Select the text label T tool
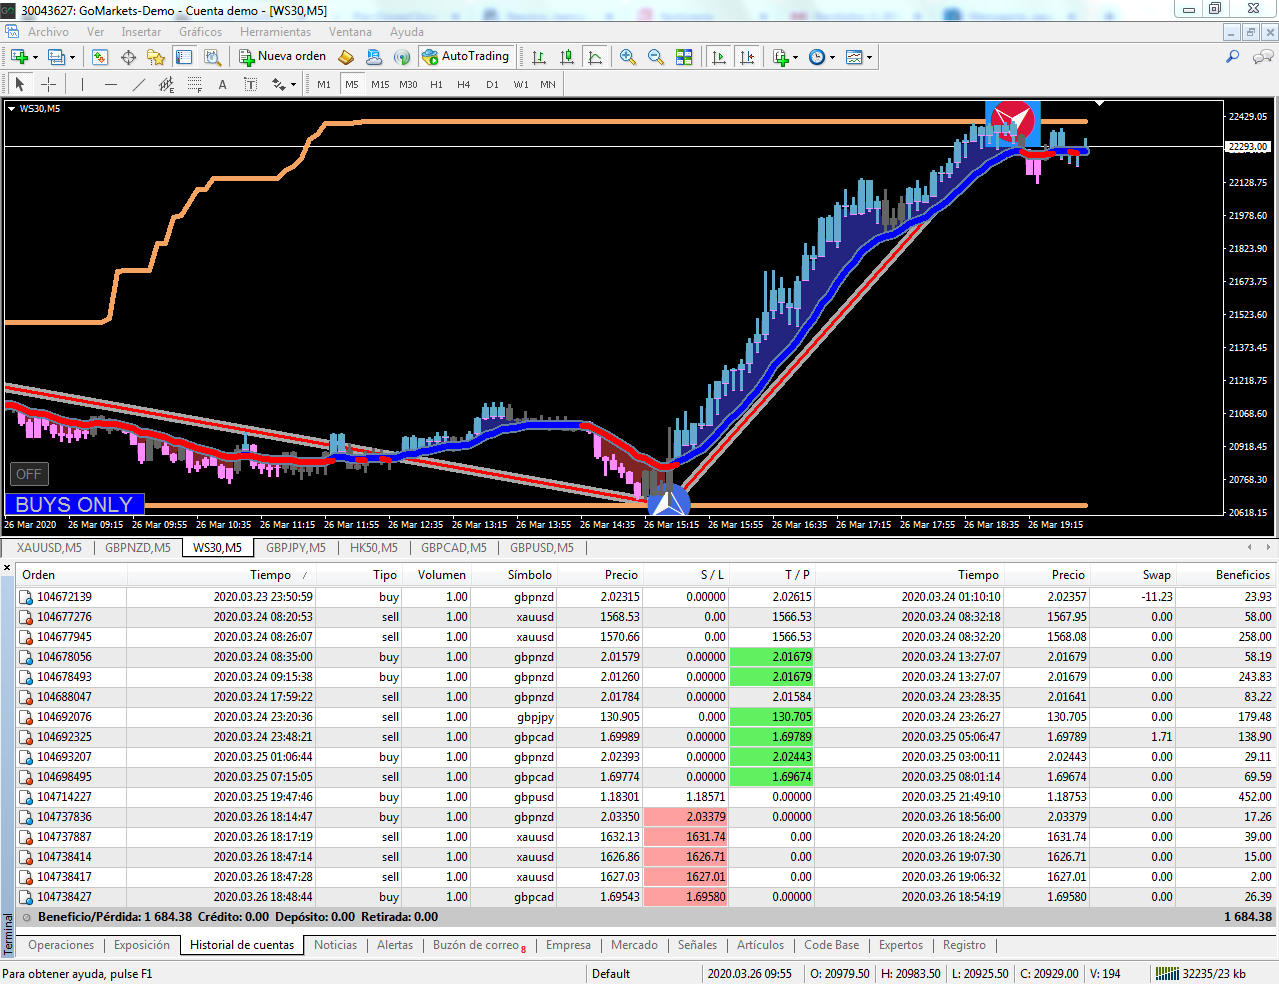The width and height of the screenshot is (1279, 984). click(250, 84)
